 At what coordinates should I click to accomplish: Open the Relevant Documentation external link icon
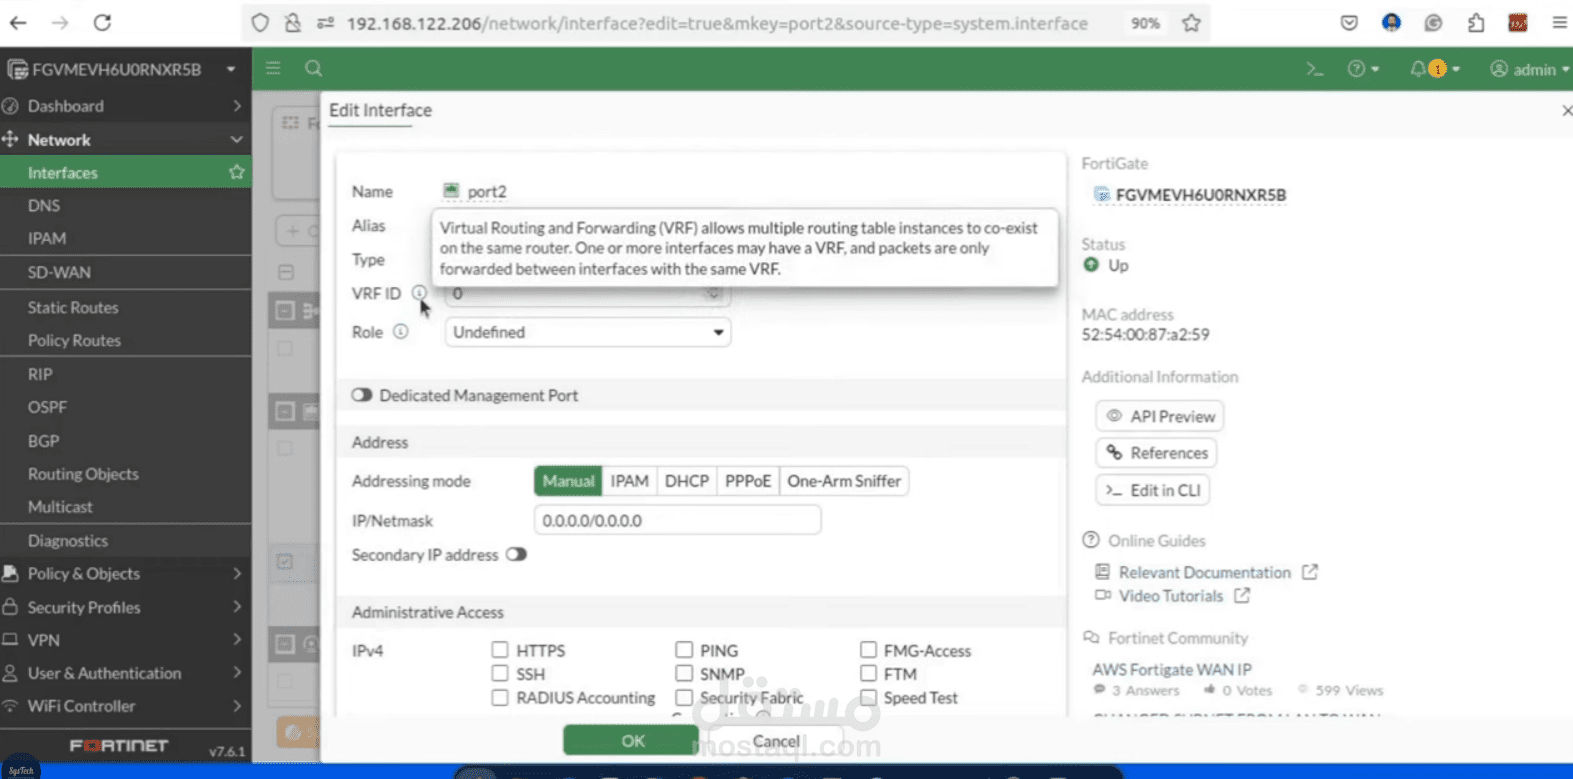point(1310,572)
